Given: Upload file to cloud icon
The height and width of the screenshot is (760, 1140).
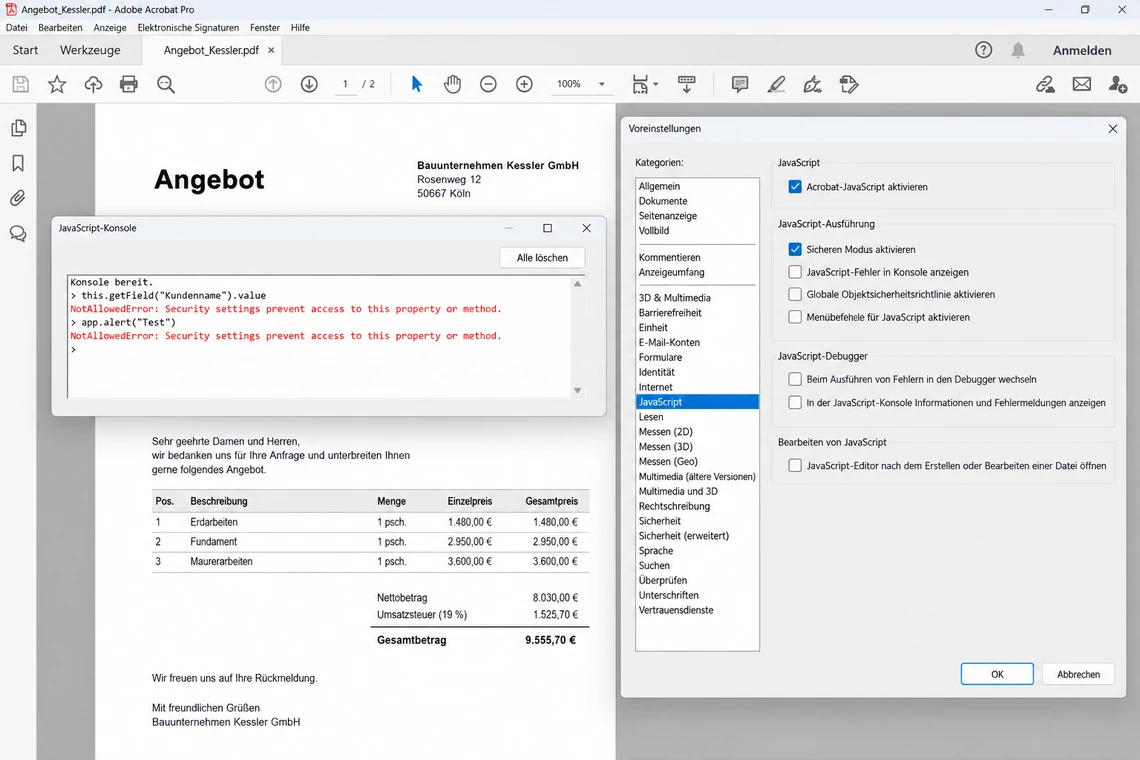Looking at the screenshot, I should tap(93, 84).
